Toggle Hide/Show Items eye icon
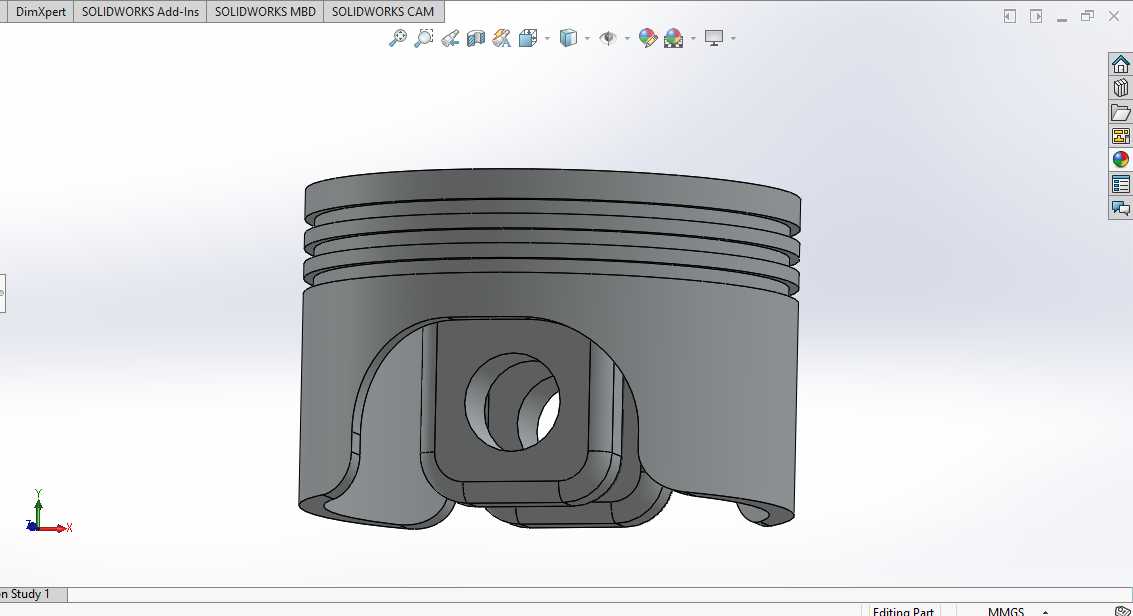Image resolution: width=1133 pixels, height=616 pixels. [608, 38]
